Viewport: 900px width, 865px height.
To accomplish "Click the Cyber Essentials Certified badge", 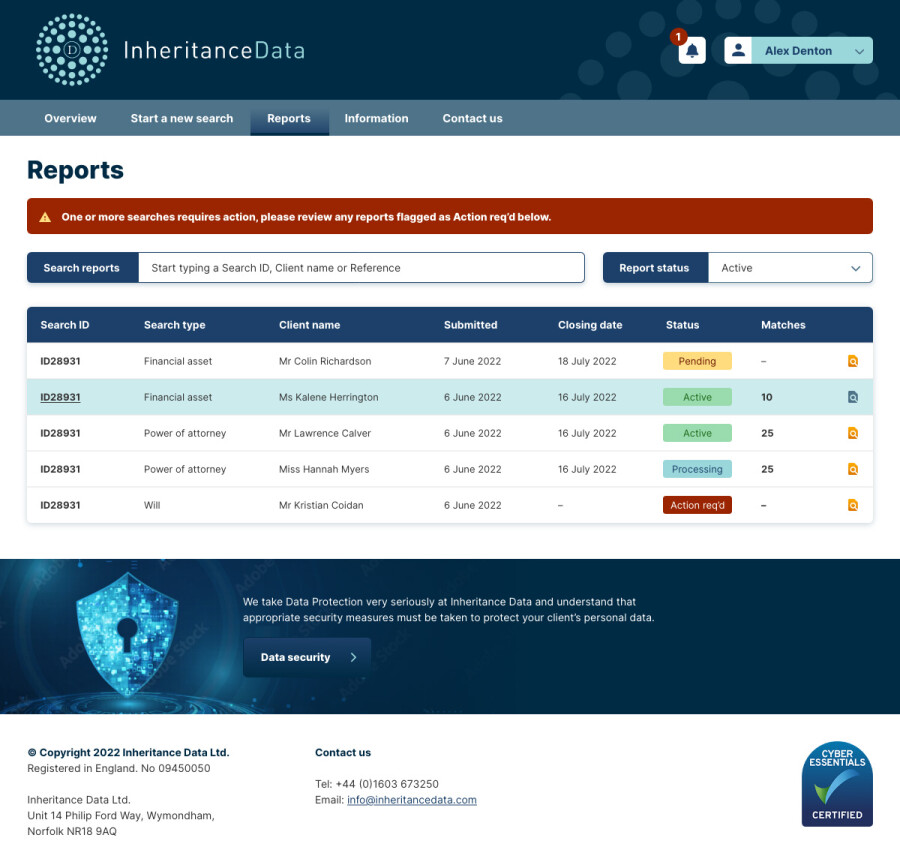I will [x=837, y=784].
